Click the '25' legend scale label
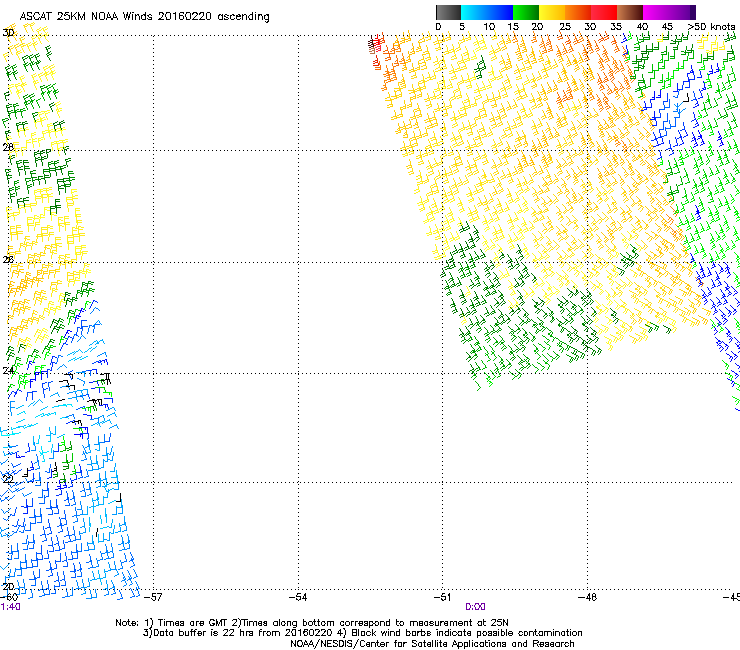Viewport: 740px width, 650px height. point(565,27)
